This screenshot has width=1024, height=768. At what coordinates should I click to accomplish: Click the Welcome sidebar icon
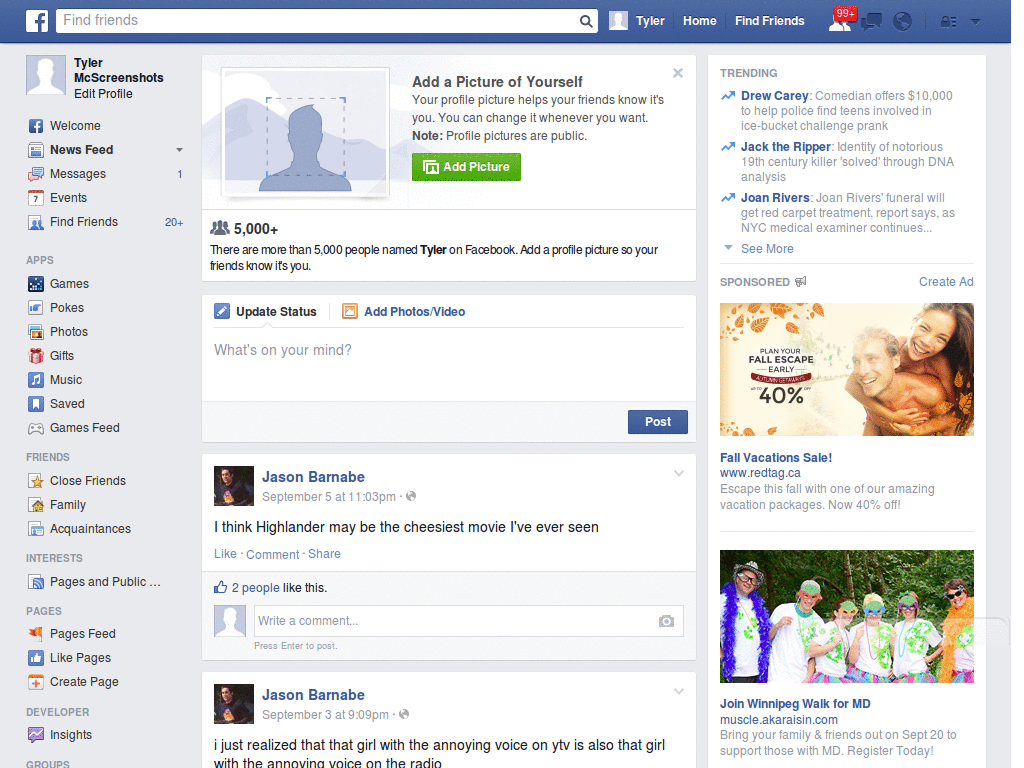[36, 126]
